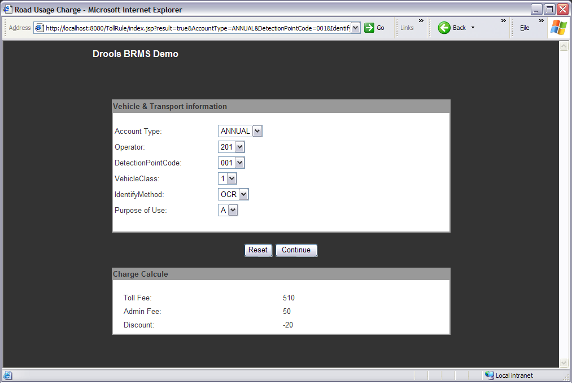572x383 pixels.
Task: Click the scrollbar up arrow
Action: tap(564, 46)
